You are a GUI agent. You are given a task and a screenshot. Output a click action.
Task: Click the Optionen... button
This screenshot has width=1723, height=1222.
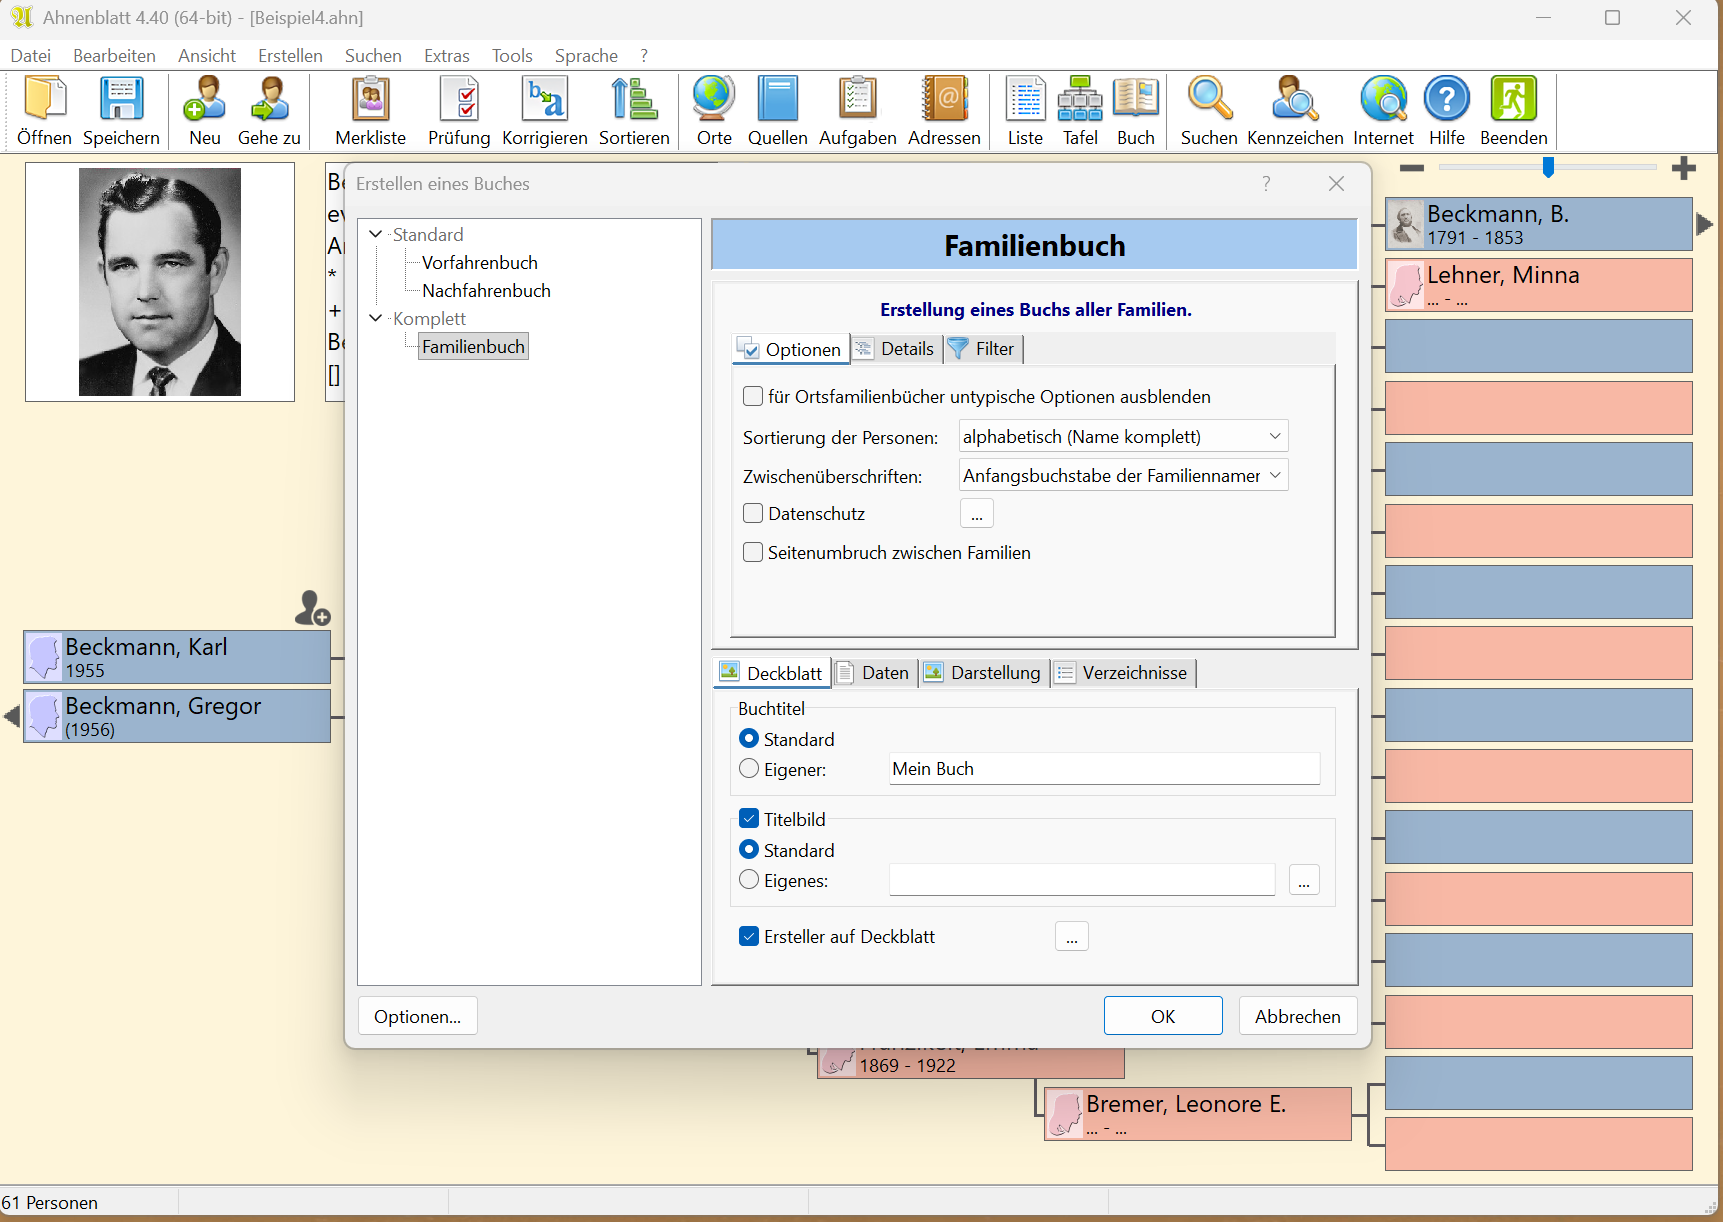click(417, 1016)
